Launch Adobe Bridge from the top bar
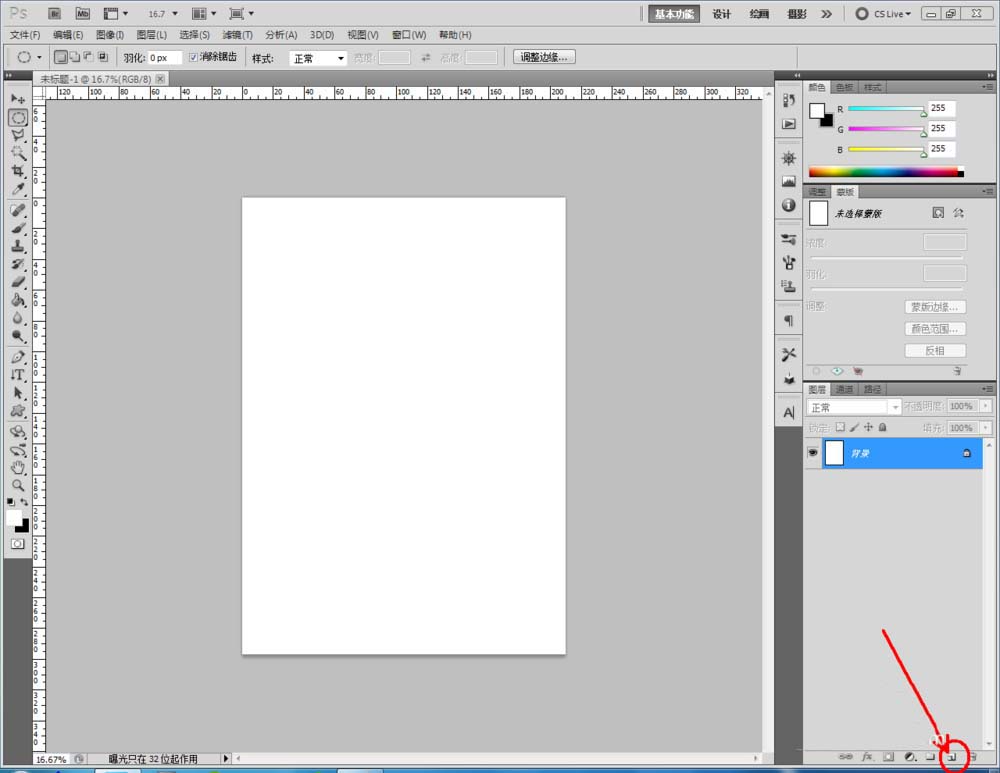Viewport: 1000px width, 773px height. coord(55,14)
